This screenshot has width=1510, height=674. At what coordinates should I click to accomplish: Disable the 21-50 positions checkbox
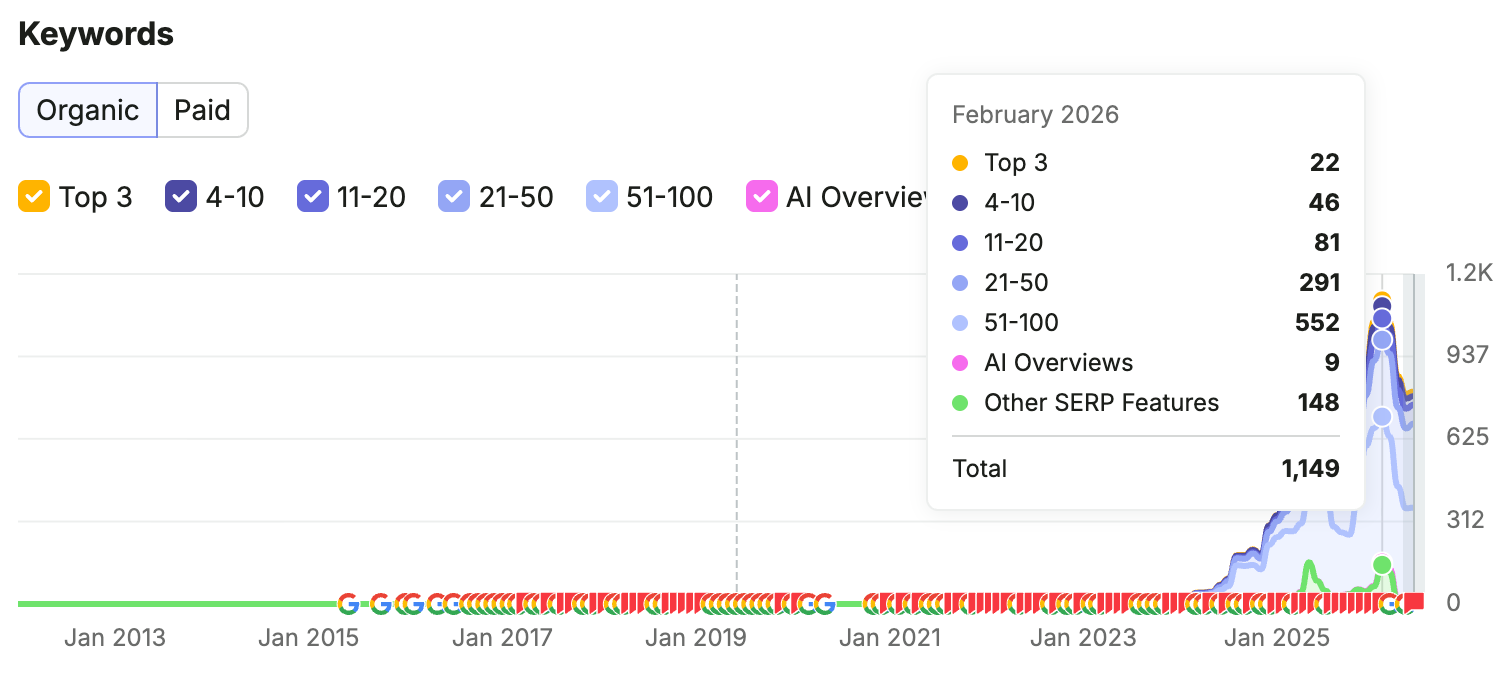tap(454, 197)
